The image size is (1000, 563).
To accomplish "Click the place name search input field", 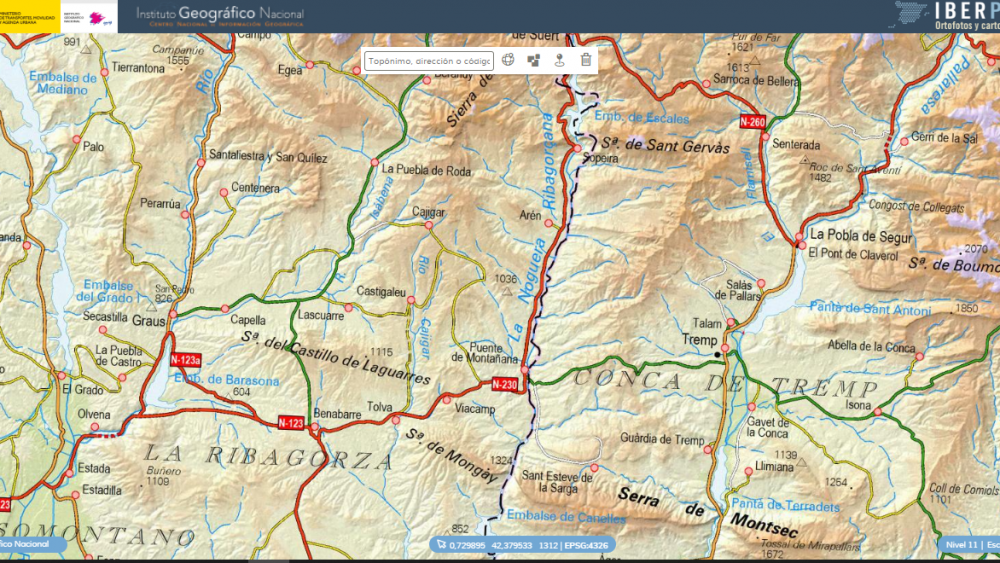I will (x=429, y=61).
